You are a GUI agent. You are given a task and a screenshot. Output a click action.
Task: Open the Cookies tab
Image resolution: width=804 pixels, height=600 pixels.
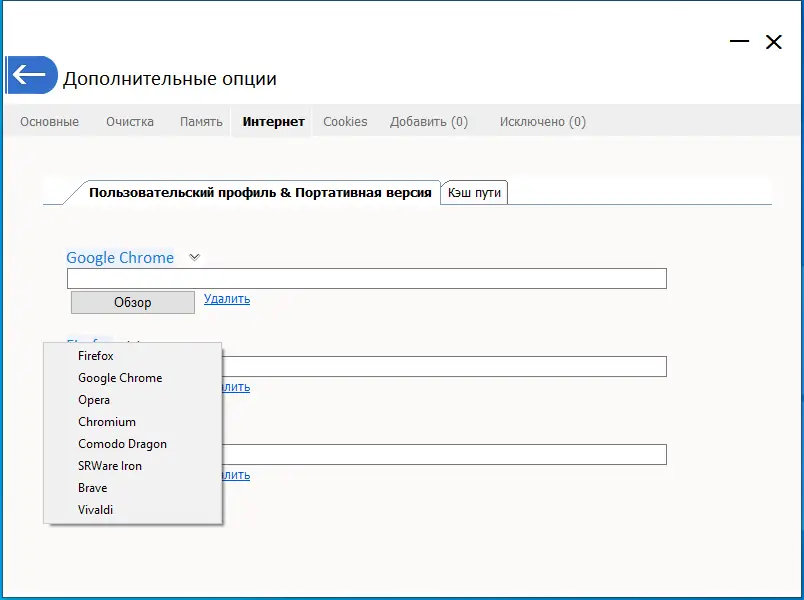[x=345, y=122]
